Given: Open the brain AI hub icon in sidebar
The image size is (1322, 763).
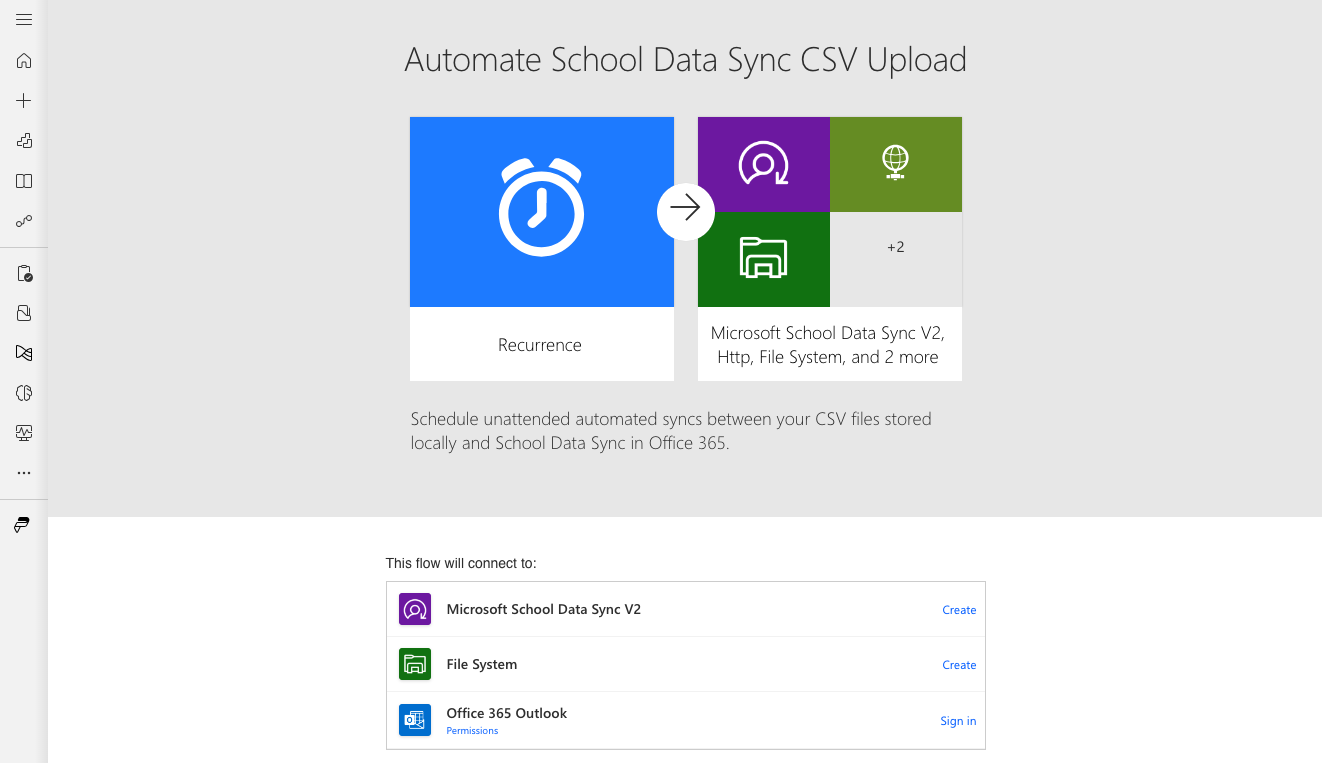Looking at the screenshot, I should point(24,393).
